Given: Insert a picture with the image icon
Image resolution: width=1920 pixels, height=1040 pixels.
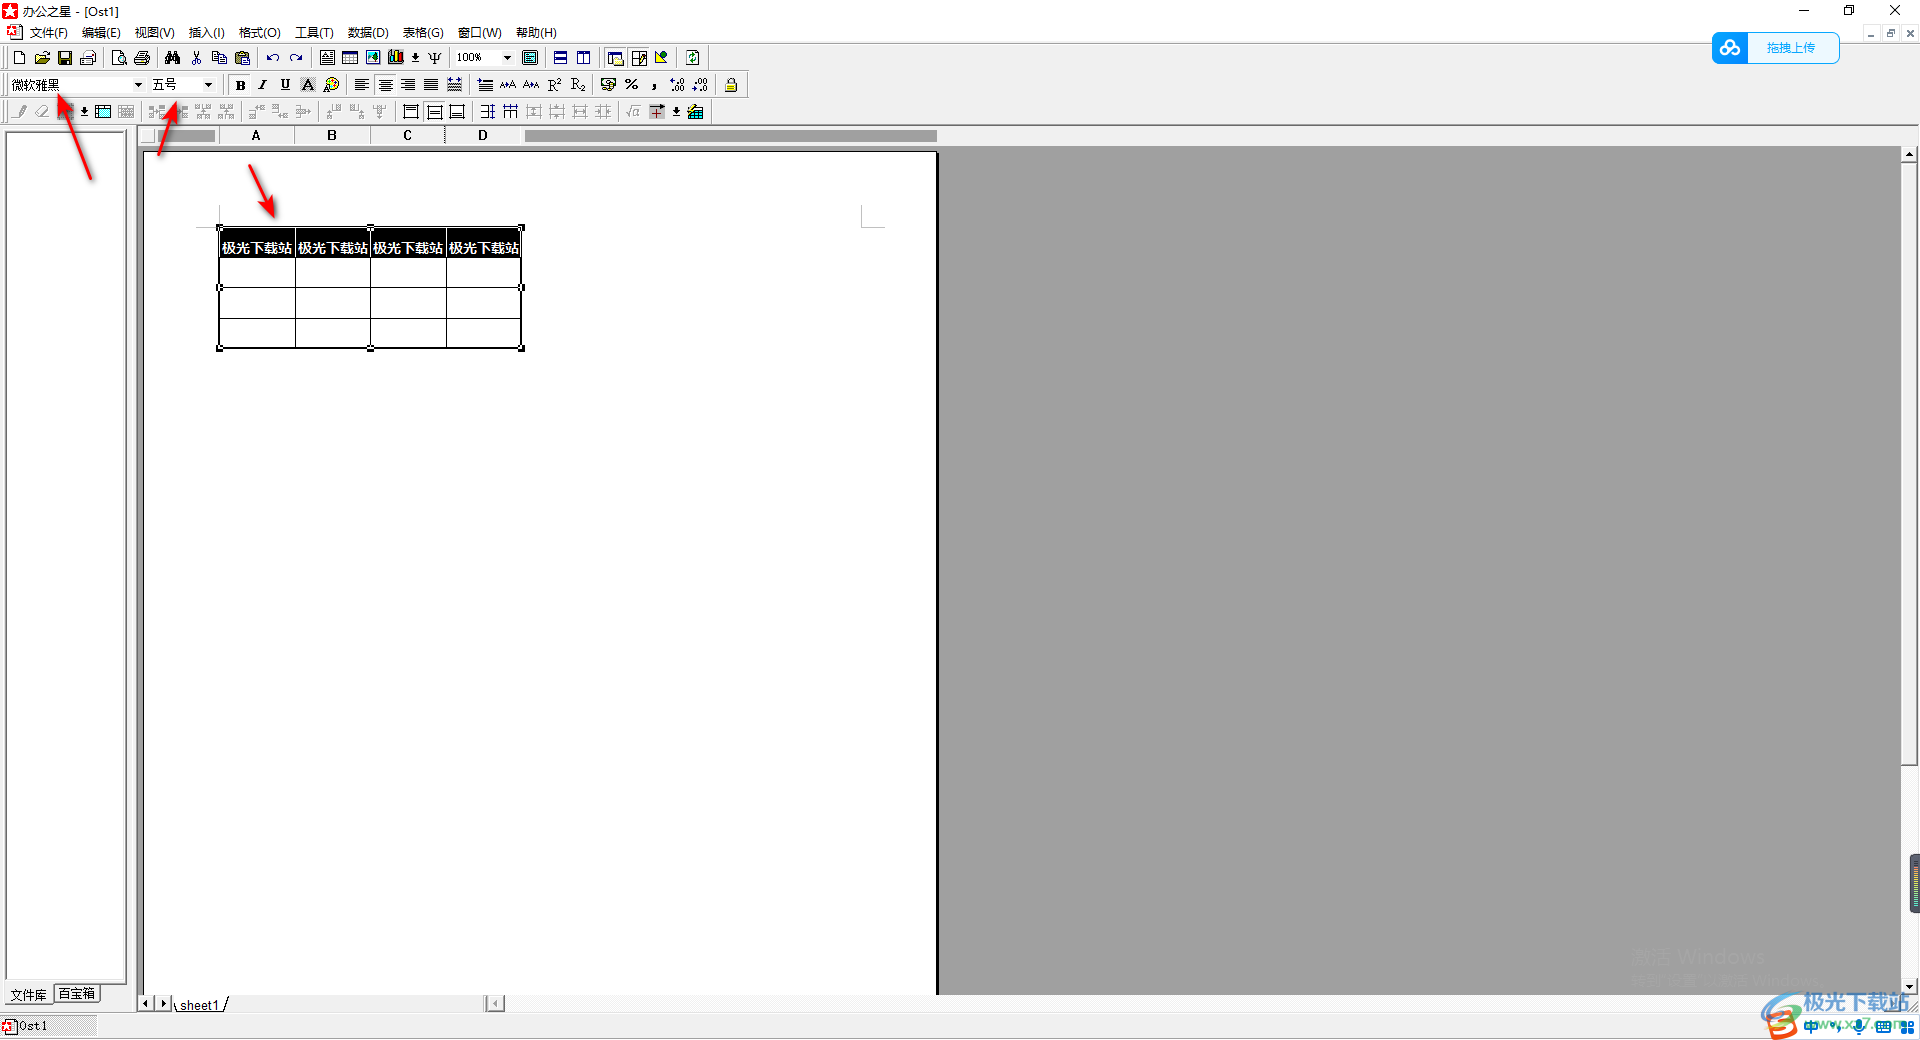Looking at the screenshot, I should point(373,58).
